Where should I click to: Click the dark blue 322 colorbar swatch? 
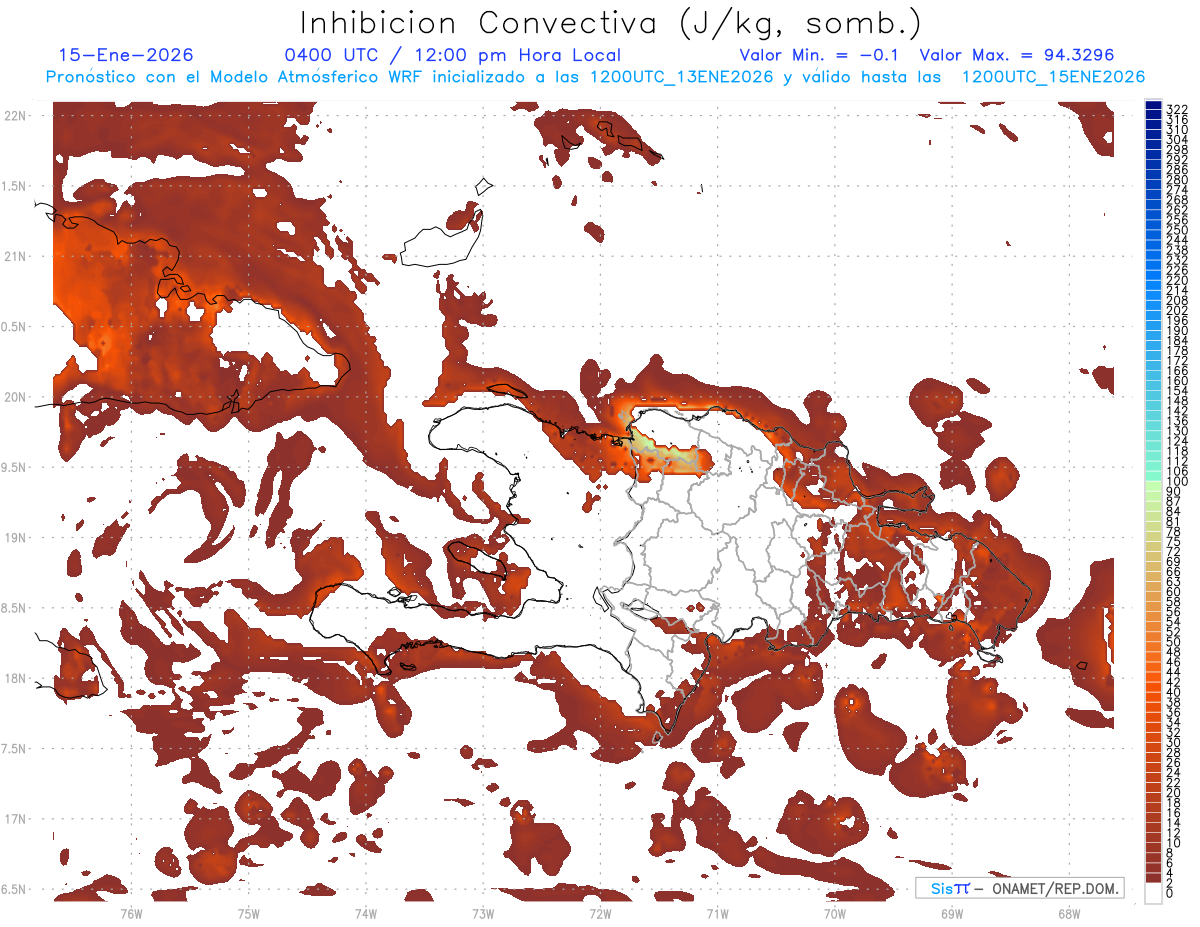1153,106
